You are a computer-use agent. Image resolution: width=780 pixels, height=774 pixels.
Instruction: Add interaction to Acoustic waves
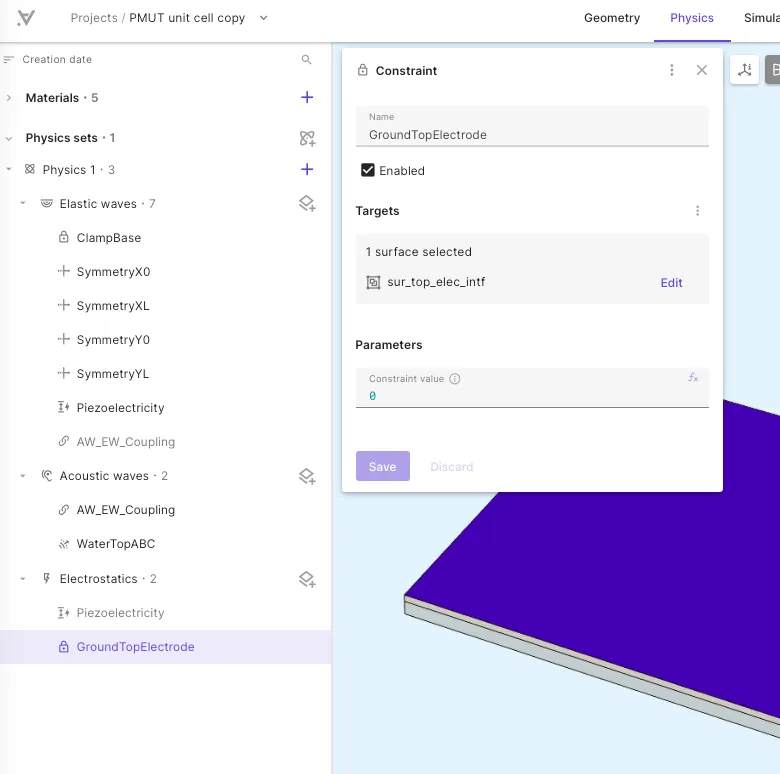pos(307,476)
